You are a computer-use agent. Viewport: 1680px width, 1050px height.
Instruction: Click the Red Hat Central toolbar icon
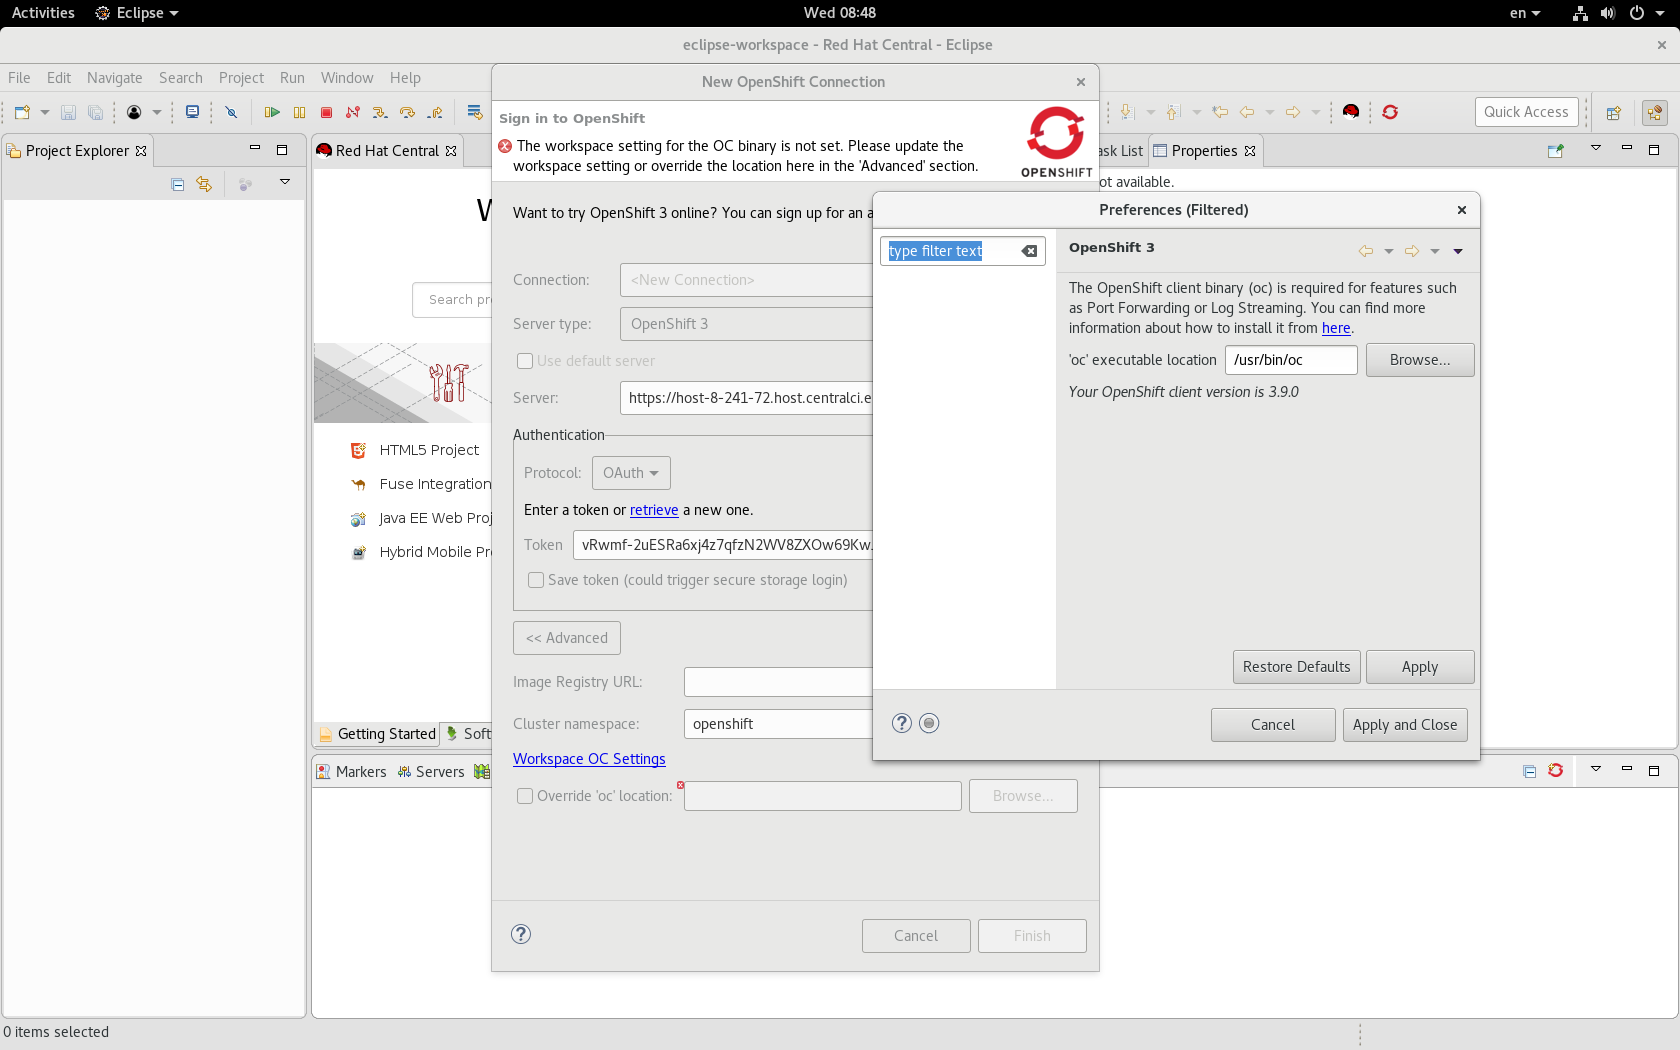[x=1351, y=112]
